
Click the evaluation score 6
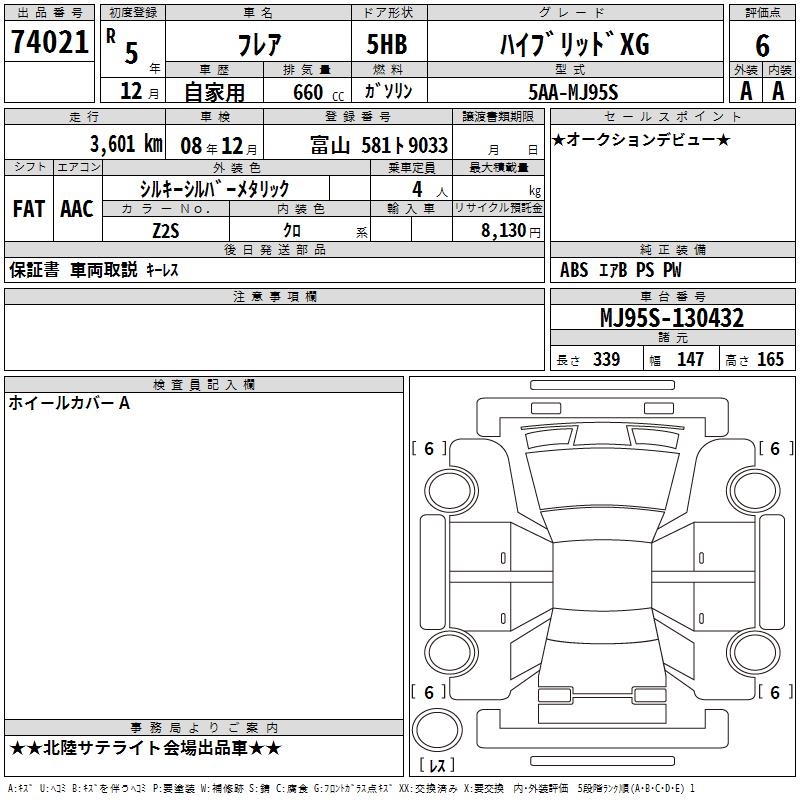(x=762, y=45)
